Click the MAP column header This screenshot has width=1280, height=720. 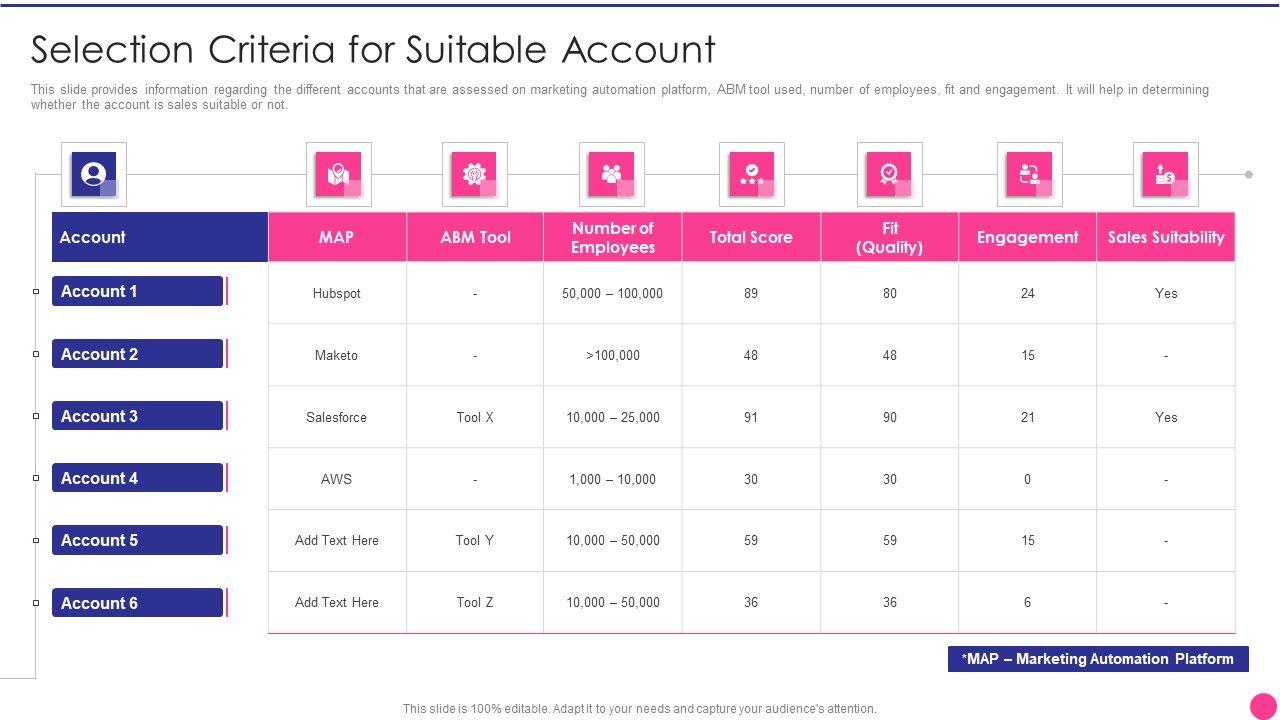click(x=336, y=237)
